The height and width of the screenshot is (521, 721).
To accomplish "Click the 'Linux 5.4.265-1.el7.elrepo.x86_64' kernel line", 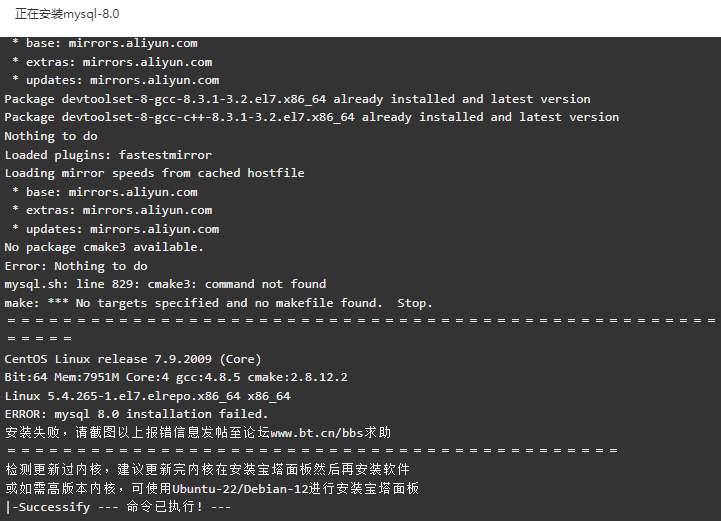I will [148, 396].
